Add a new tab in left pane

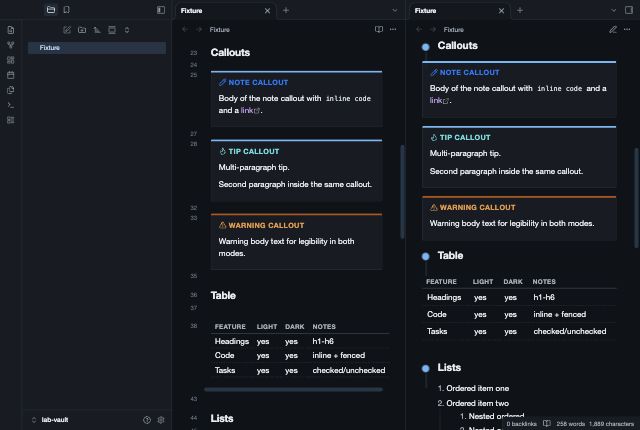[x=286, y=11]
